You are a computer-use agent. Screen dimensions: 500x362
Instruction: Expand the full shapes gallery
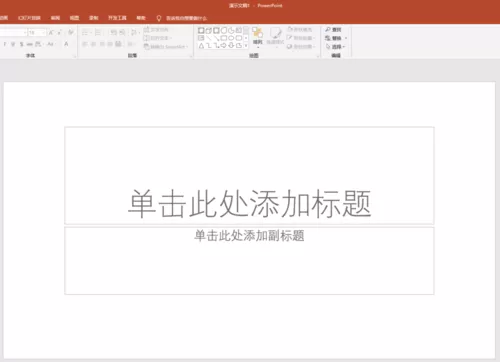pos(246,46)
